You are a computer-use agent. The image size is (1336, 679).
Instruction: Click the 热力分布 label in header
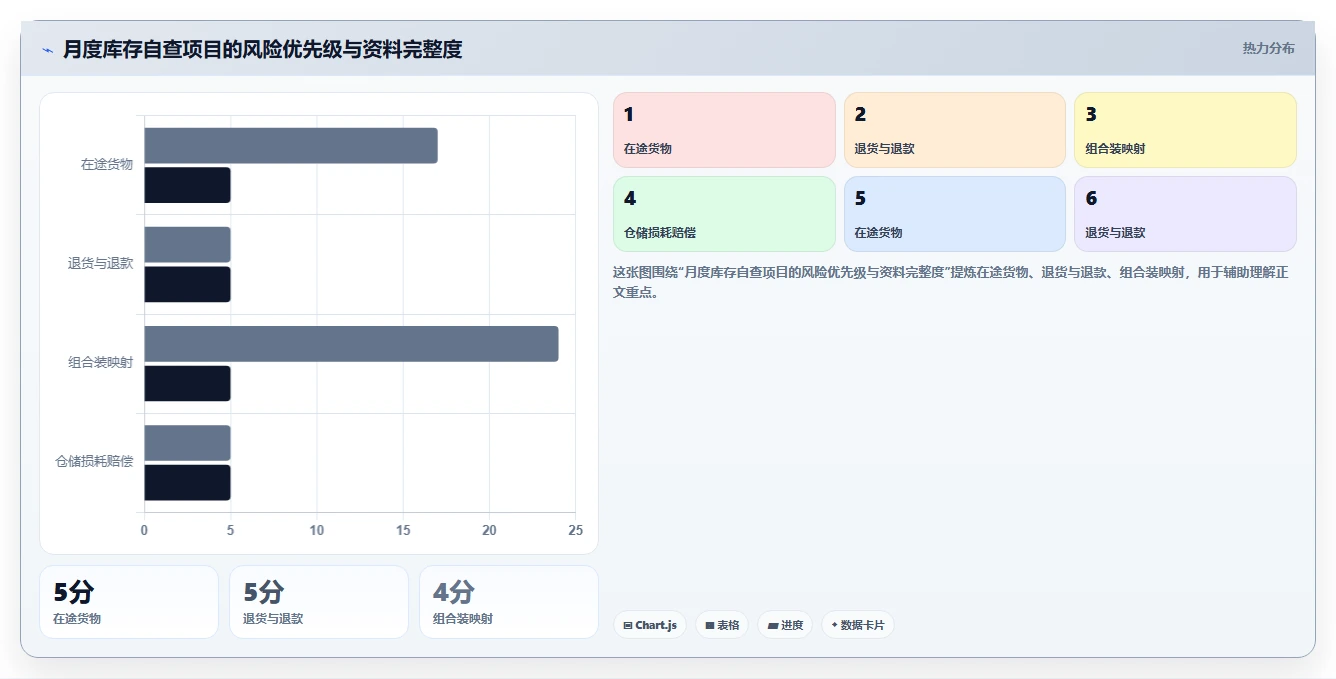click(1268, 49)
